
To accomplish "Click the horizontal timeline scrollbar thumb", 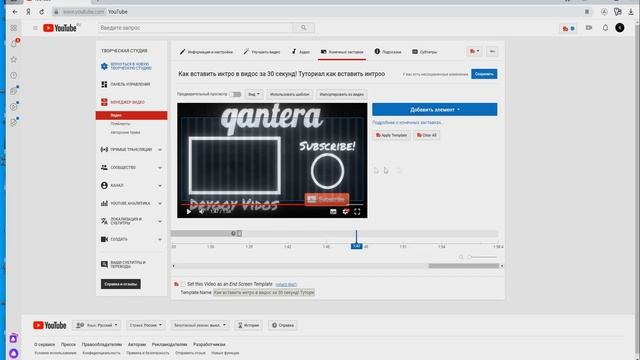I will click(464, 266).
